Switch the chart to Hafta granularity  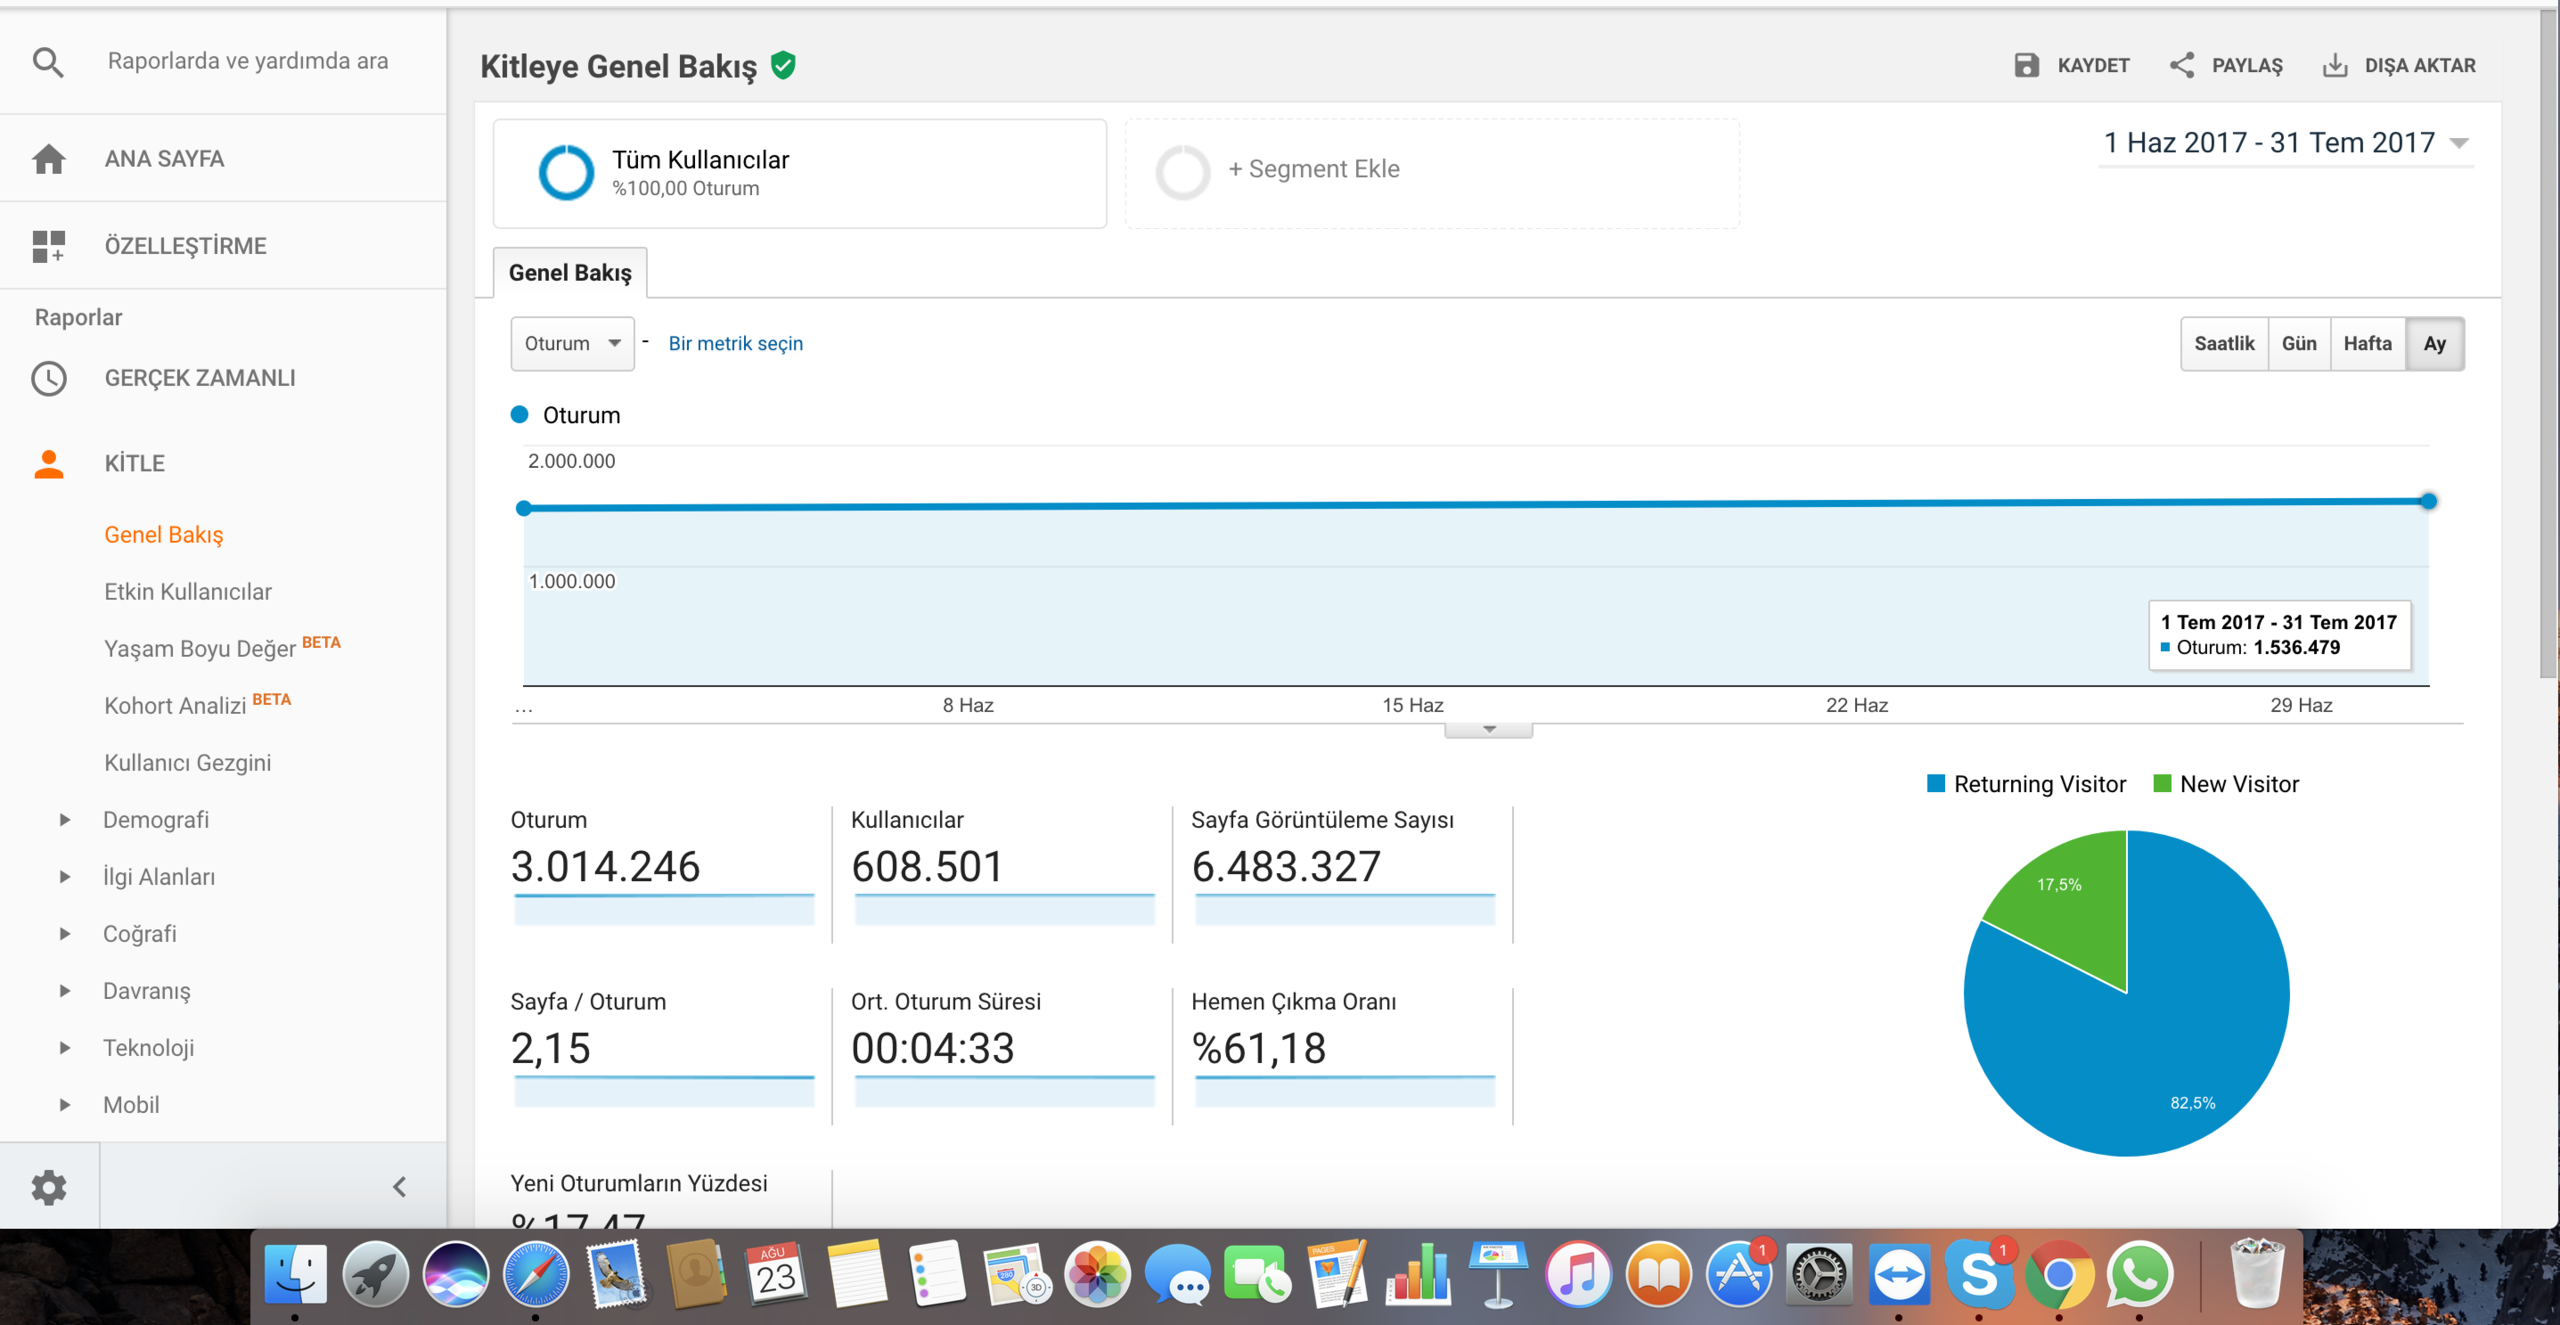2367,344
